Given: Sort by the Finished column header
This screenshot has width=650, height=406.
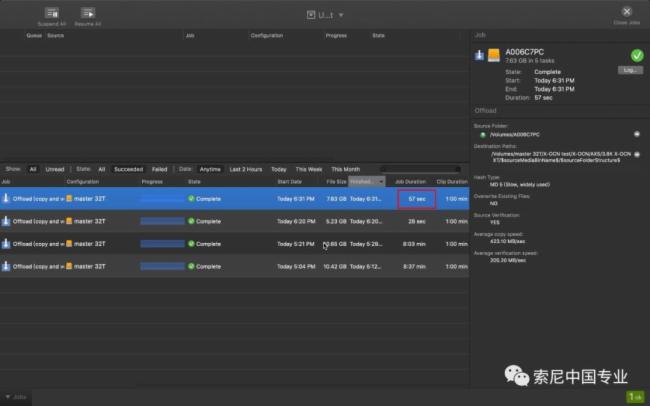Looking at the screenshot, I should coord(364,182).
